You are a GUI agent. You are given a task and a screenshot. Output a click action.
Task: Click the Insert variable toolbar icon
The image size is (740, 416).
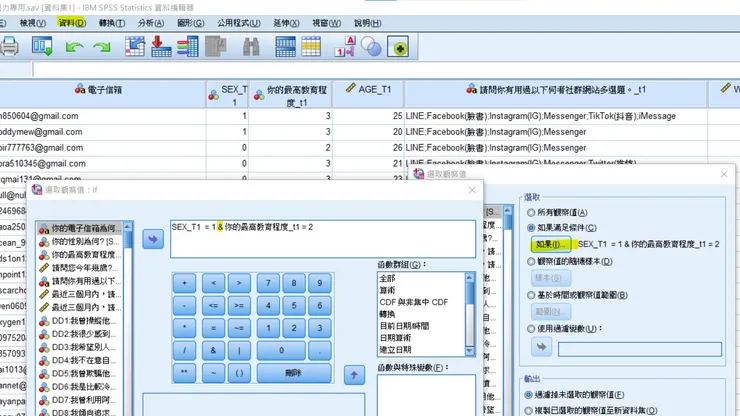311,47
